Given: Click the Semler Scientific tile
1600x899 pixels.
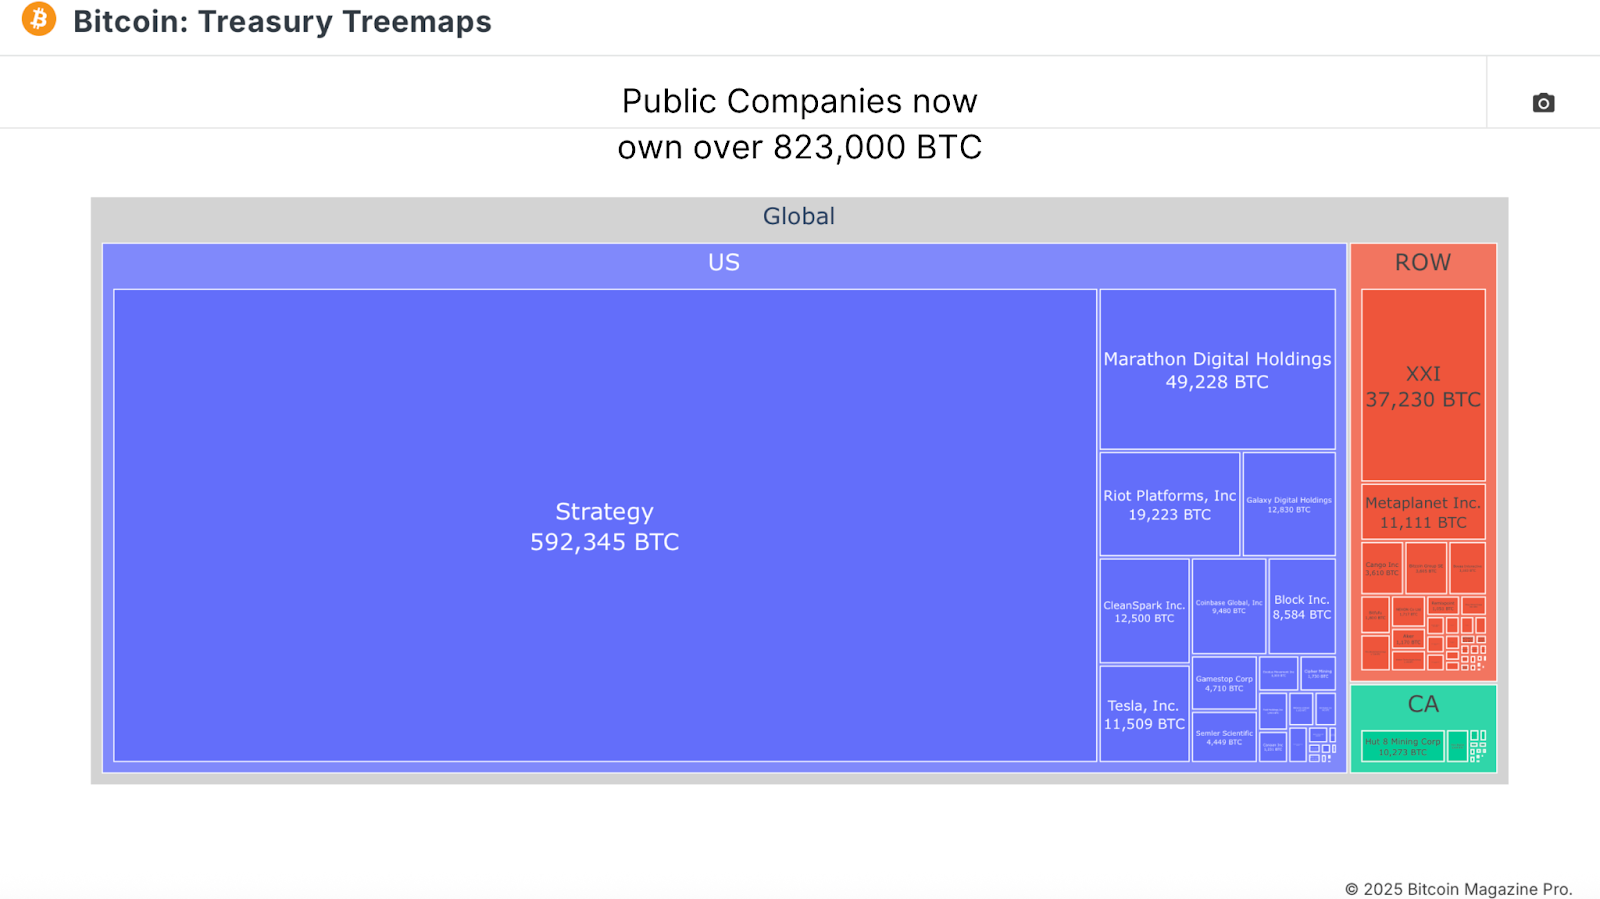Looking at the screenshot, I should pos(1224,738).
